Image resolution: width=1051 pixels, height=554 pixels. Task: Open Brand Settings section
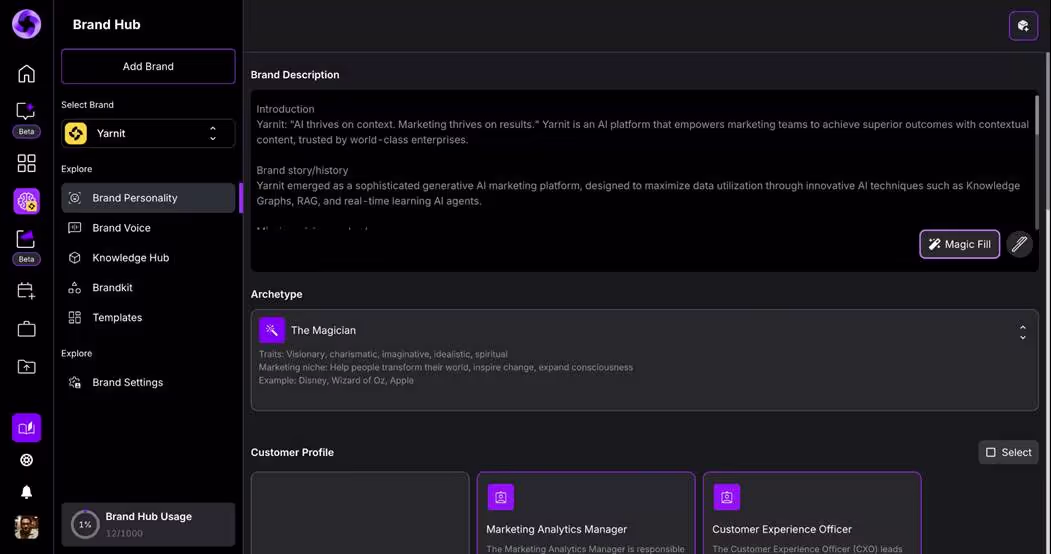click(148, 383)
